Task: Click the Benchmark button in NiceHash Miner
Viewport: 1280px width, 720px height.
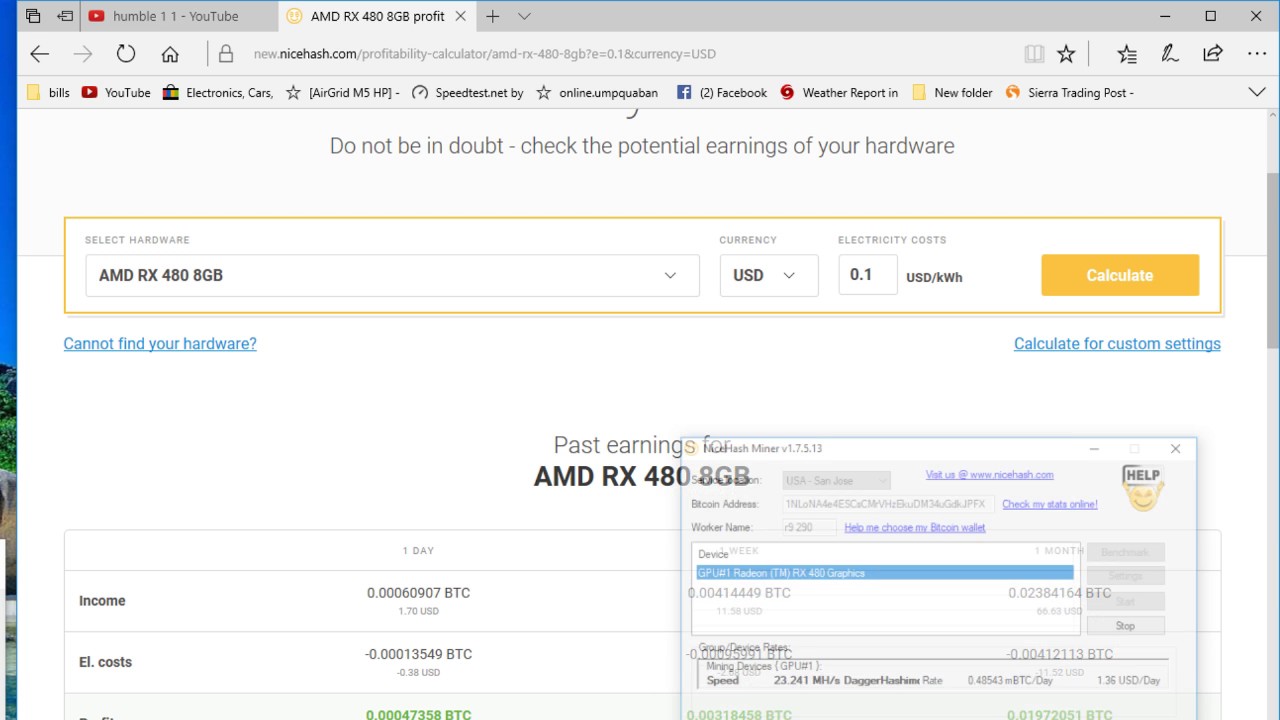Action: 1125,552
